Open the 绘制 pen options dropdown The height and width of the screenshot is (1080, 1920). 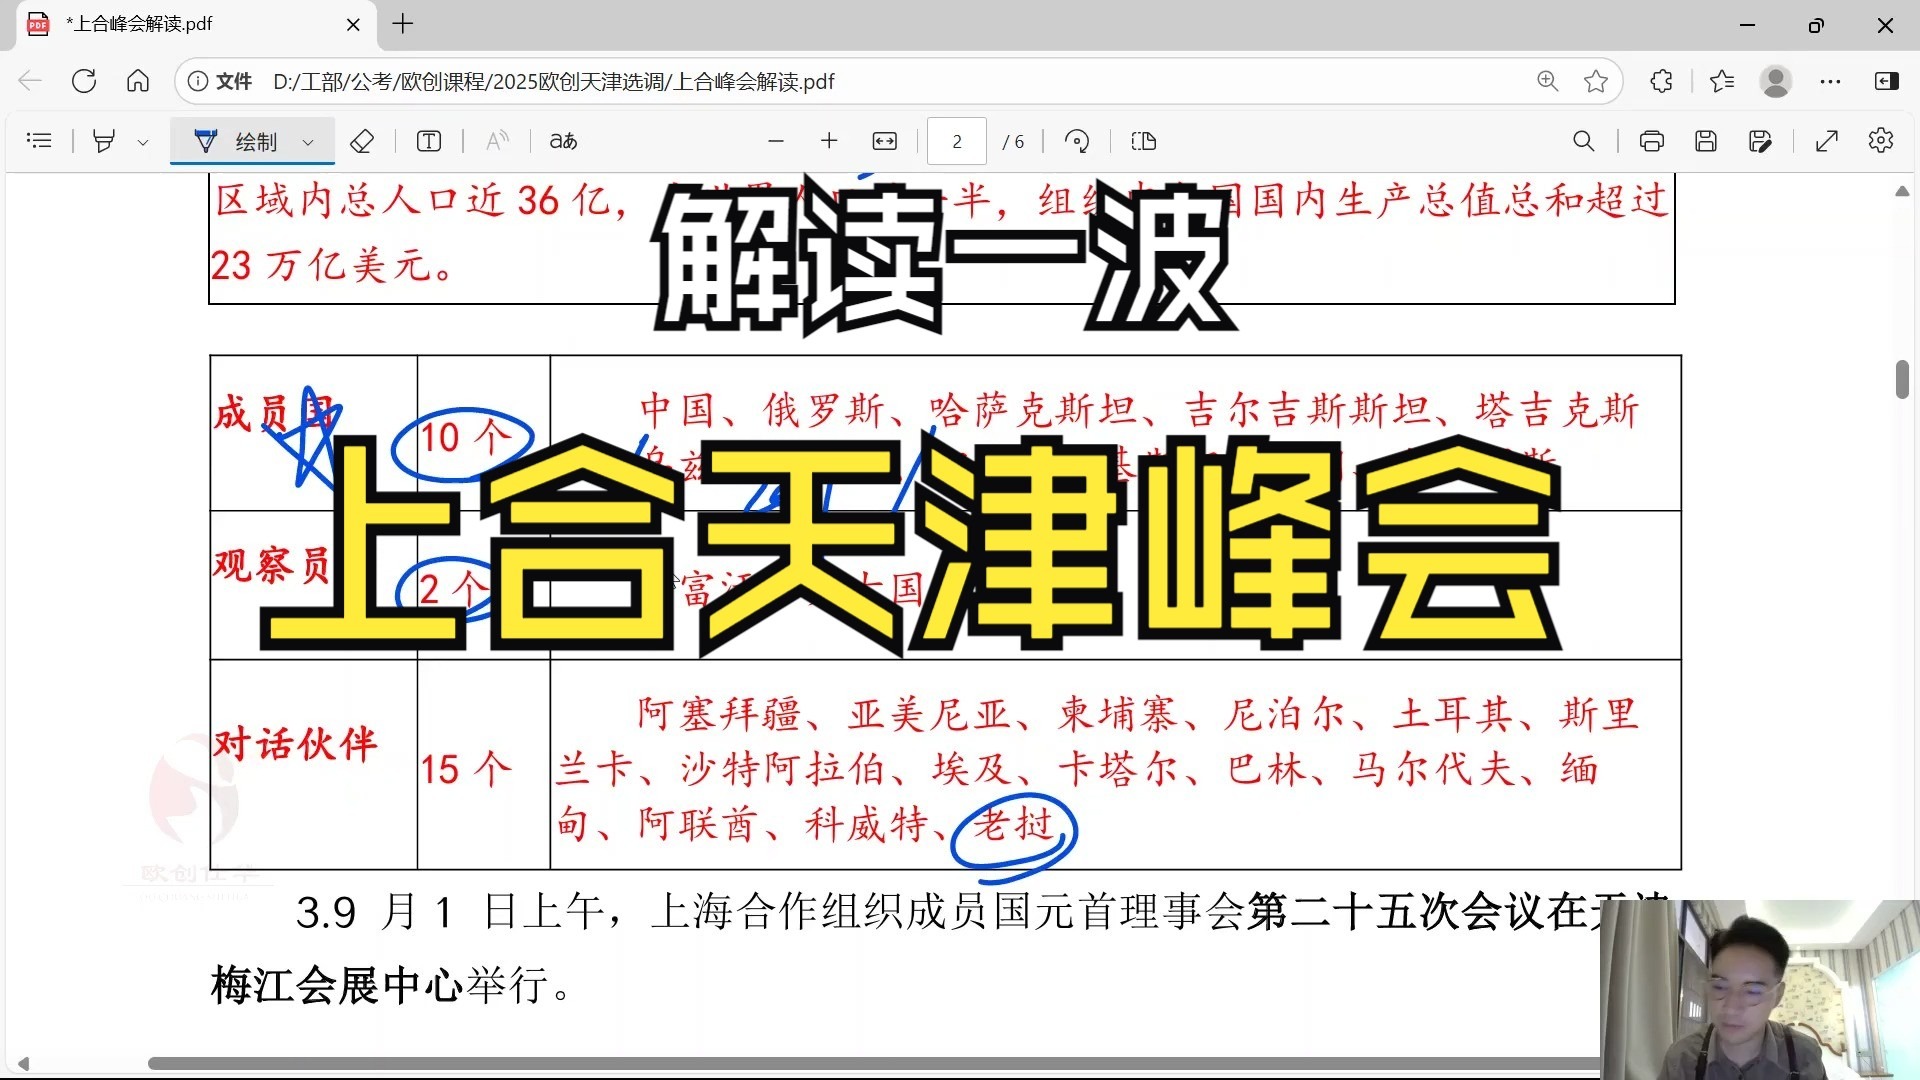click(x=308, y=142)
